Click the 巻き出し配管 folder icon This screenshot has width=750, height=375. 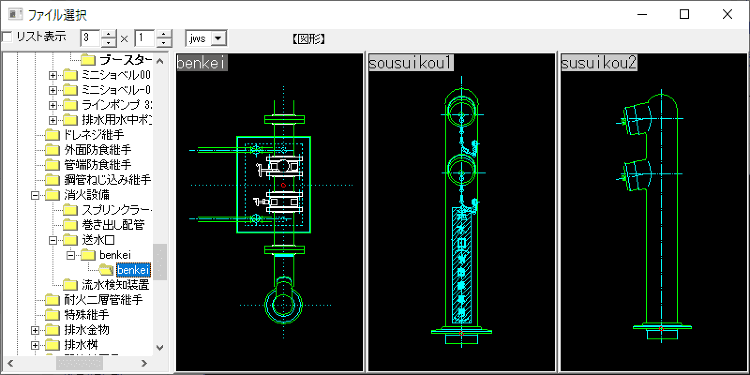tap(71, 224)
